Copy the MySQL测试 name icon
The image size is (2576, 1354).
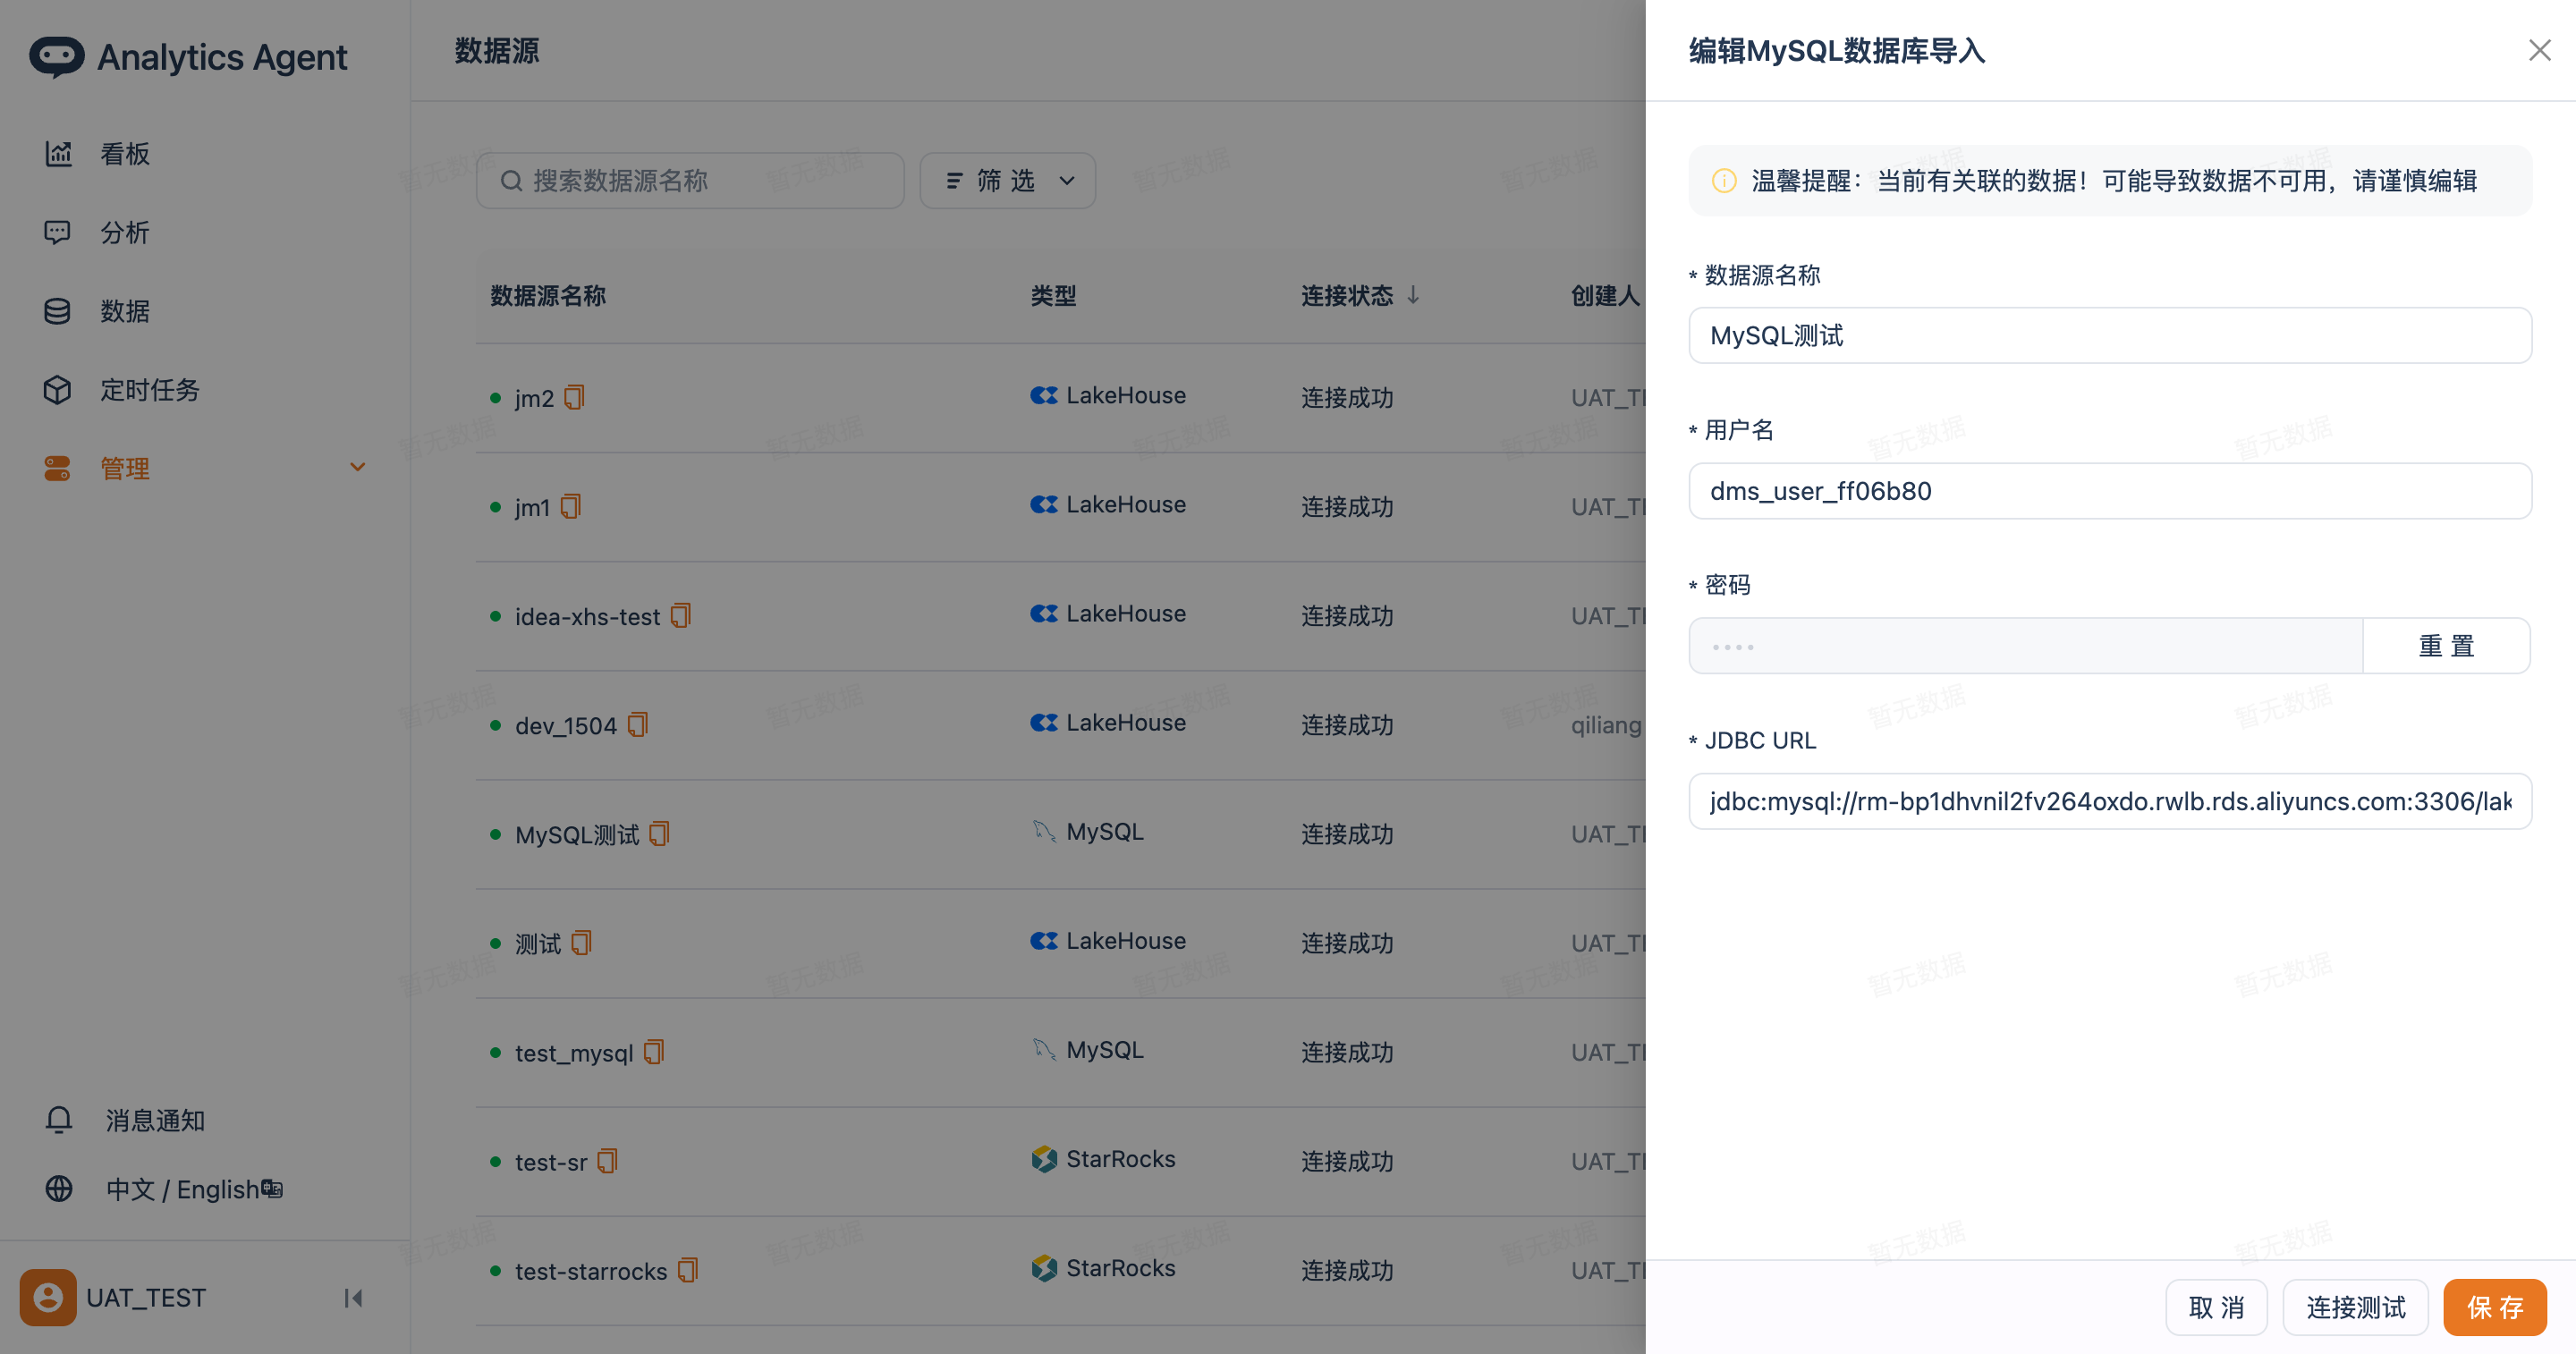(x=659, y=834)
